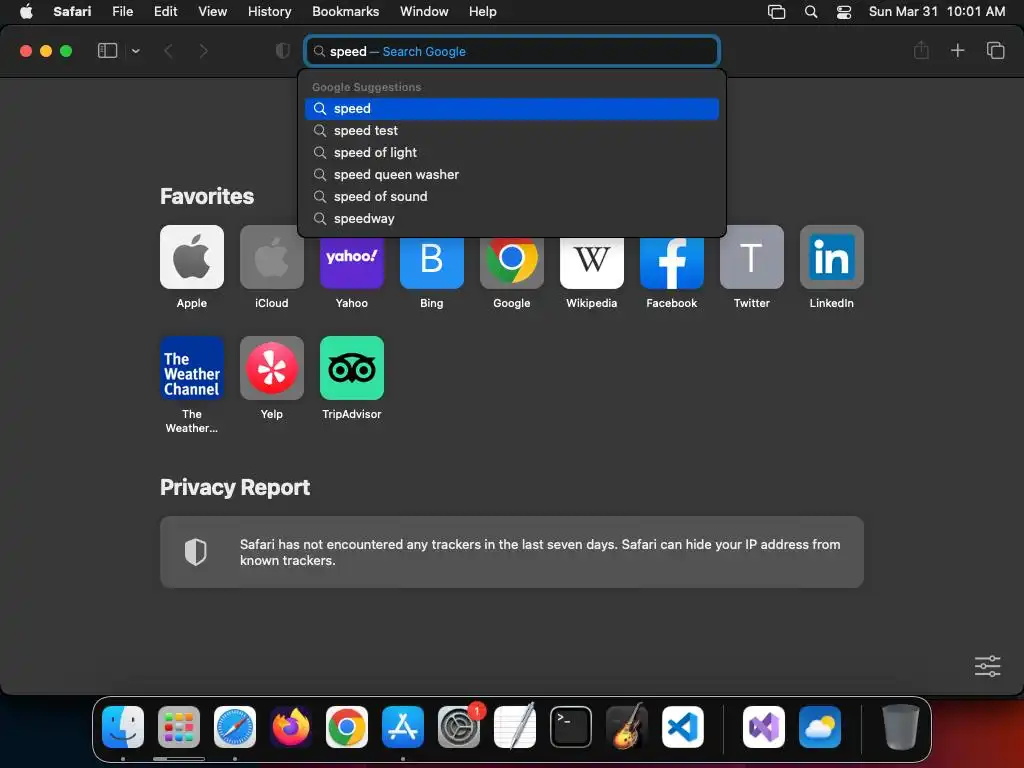Open the Twitter favorite
Viewport: 1024px width, 768px height.
pos(752,257)
